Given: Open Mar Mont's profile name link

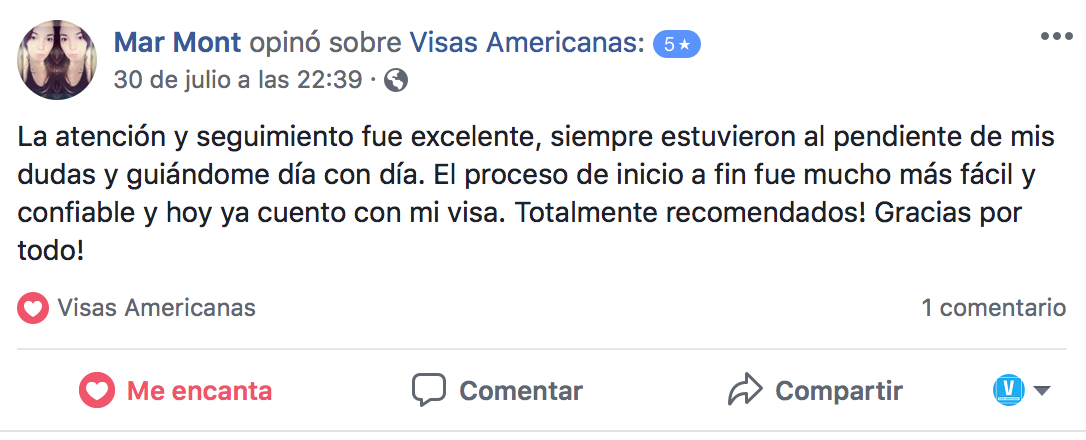Looking at the screenshot, I should click(178, 42).
